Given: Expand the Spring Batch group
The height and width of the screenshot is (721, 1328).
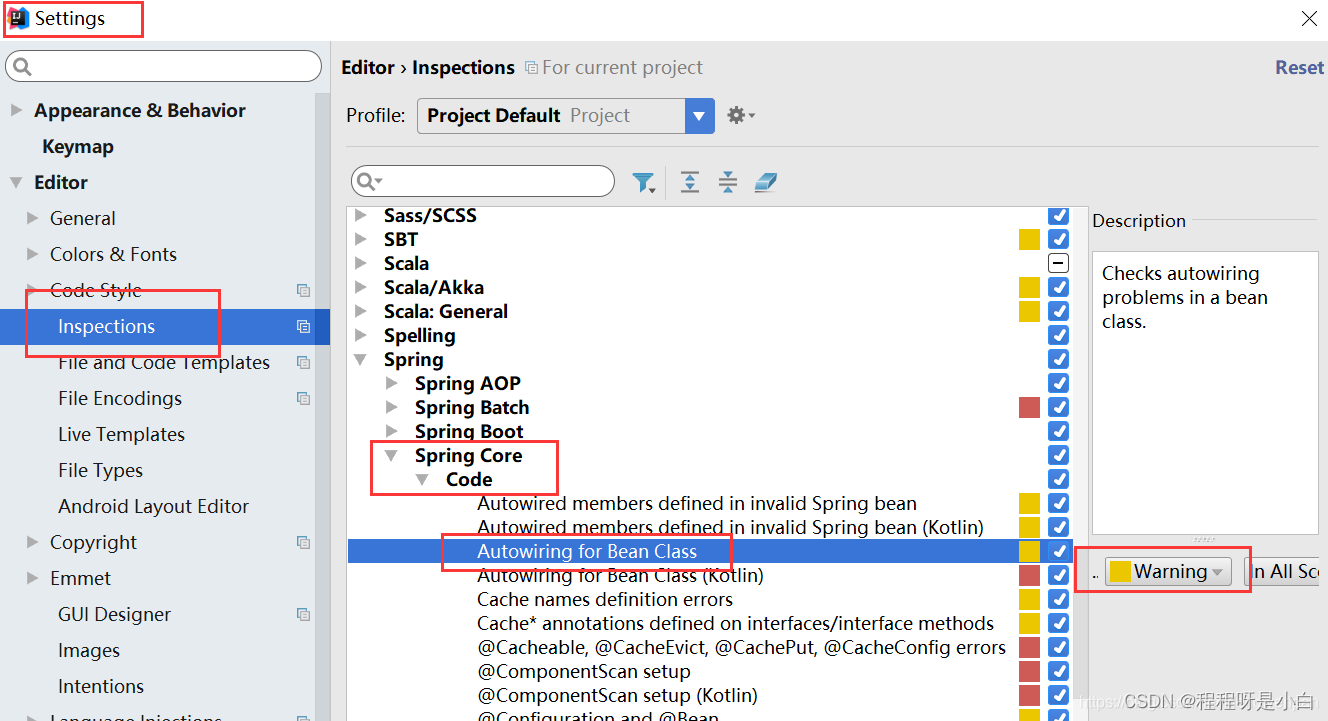Looking at the screenshot, I should 392,408.
